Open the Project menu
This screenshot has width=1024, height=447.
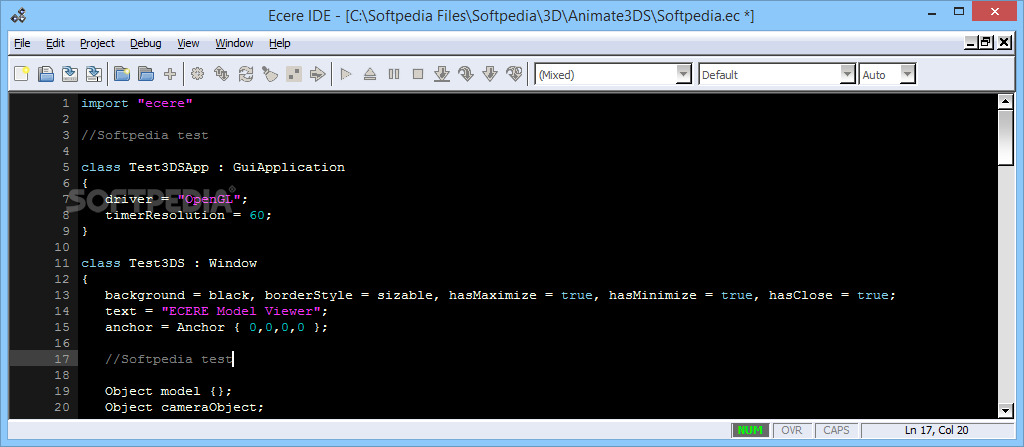(x=97, y=43)
